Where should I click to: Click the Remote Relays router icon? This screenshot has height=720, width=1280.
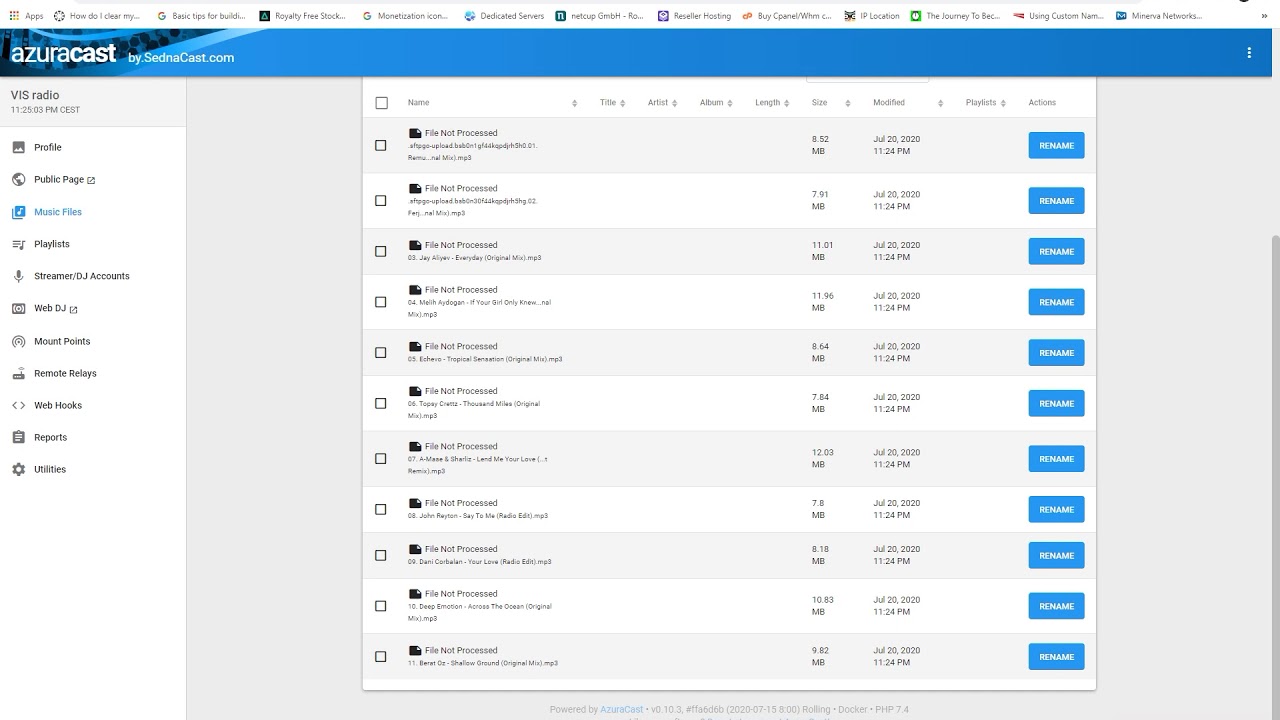[x=18, y=373]
